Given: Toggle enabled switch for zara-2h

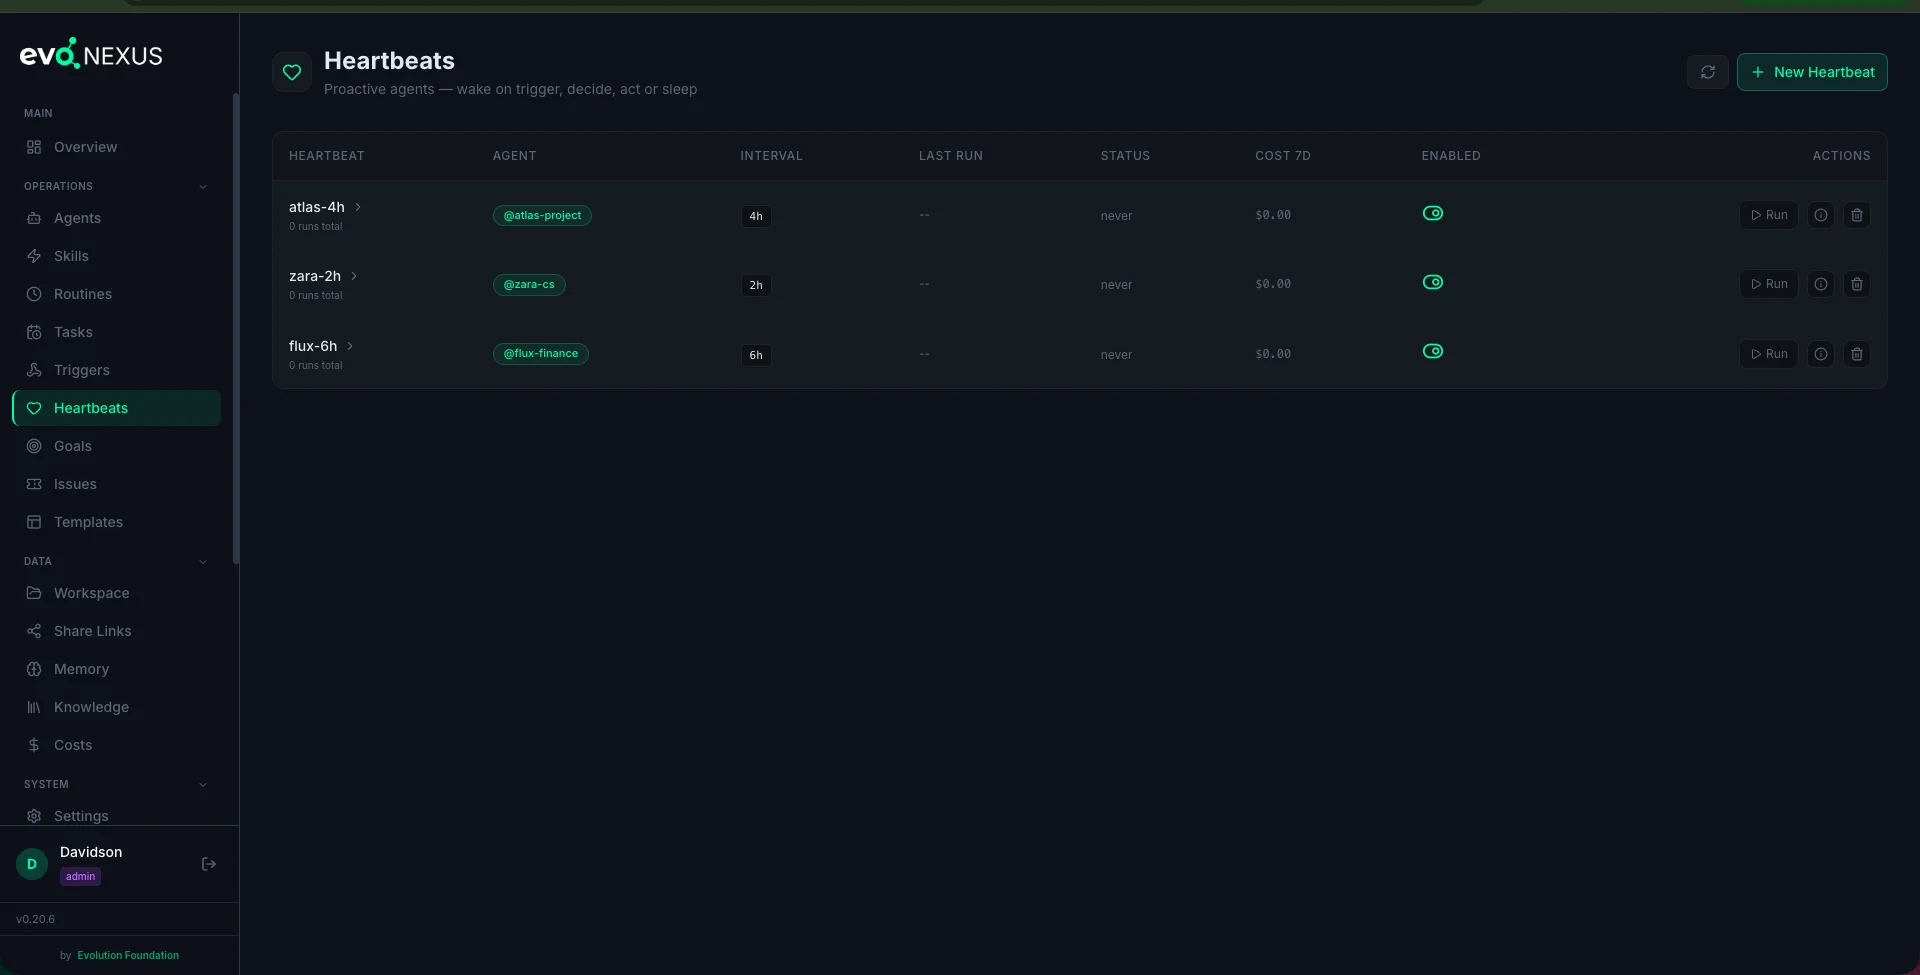Looking at the screenshot, I should [1432, 282].
